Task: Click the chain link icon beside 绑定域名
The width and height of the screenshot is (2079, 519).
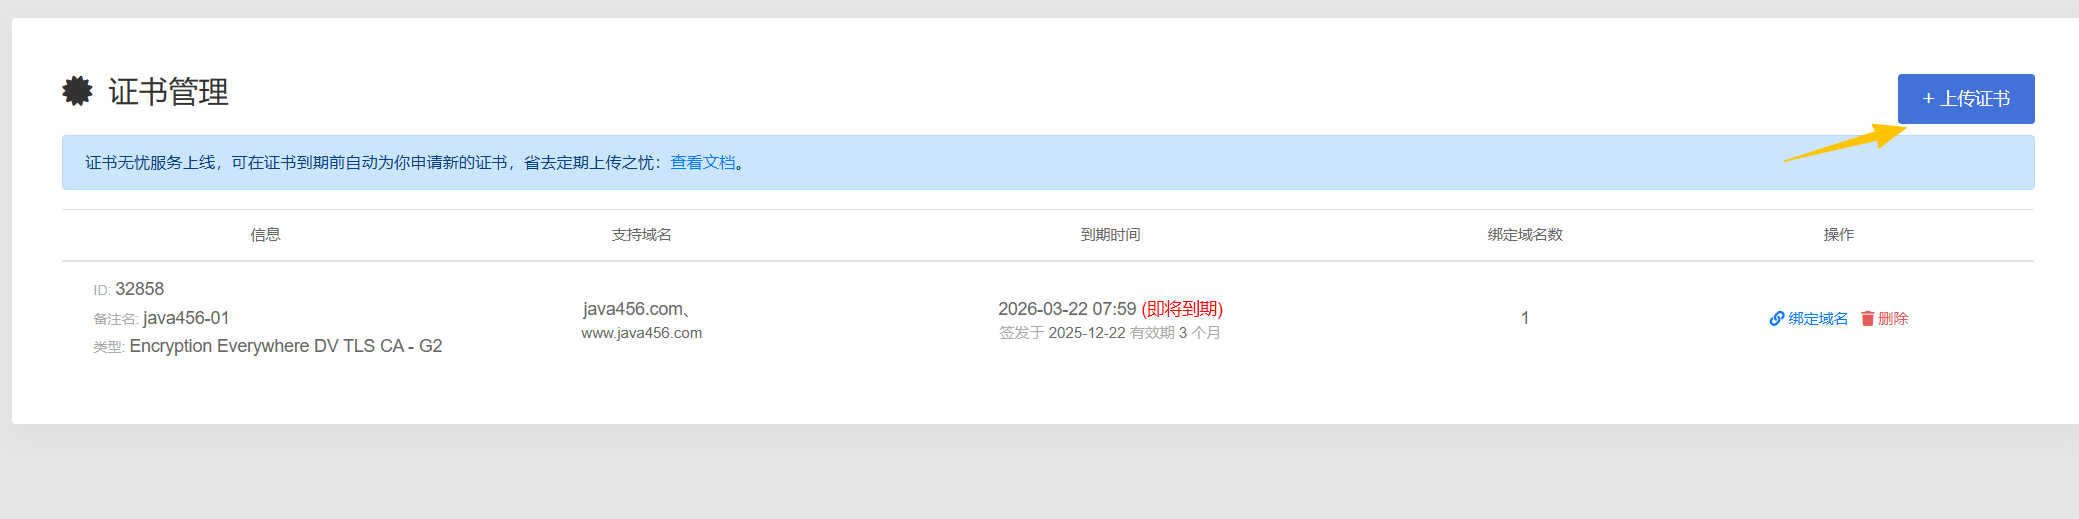Action: pos(1777,319)
